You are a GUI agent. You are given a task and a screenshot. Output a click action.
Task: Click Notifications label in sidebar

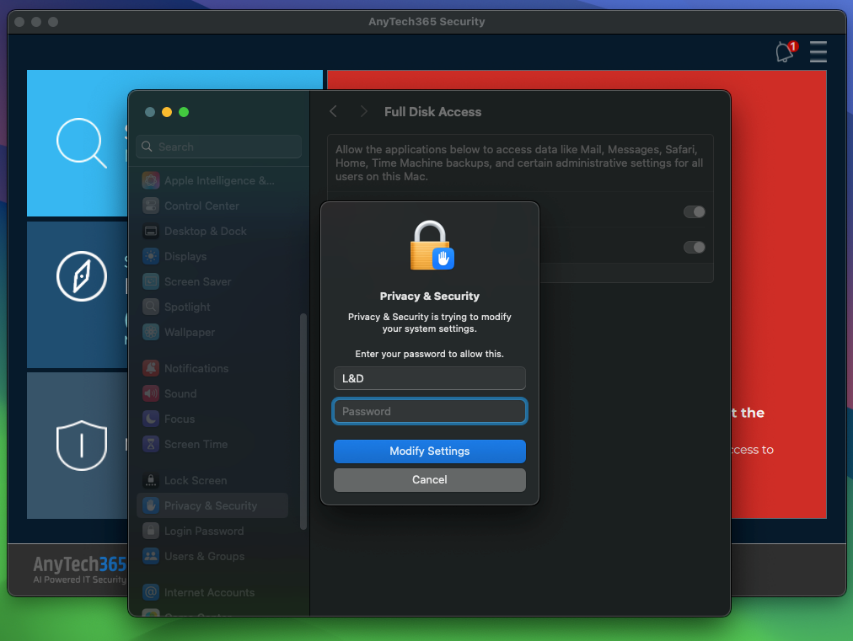196,368
